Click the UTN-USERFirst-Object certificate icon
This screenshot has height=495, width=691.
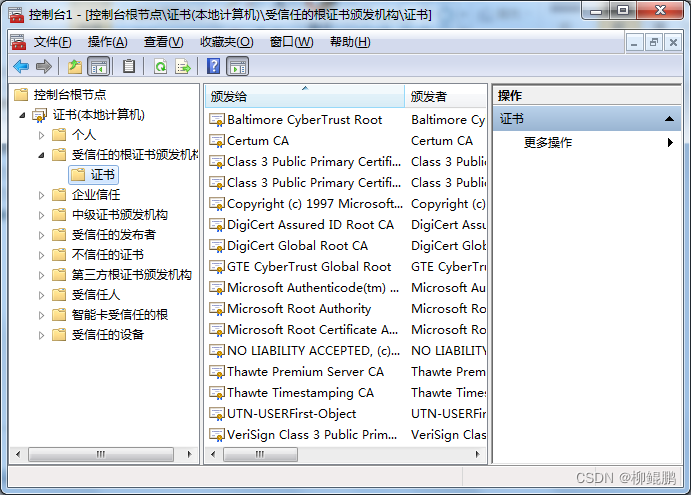(x=217, y=414)
